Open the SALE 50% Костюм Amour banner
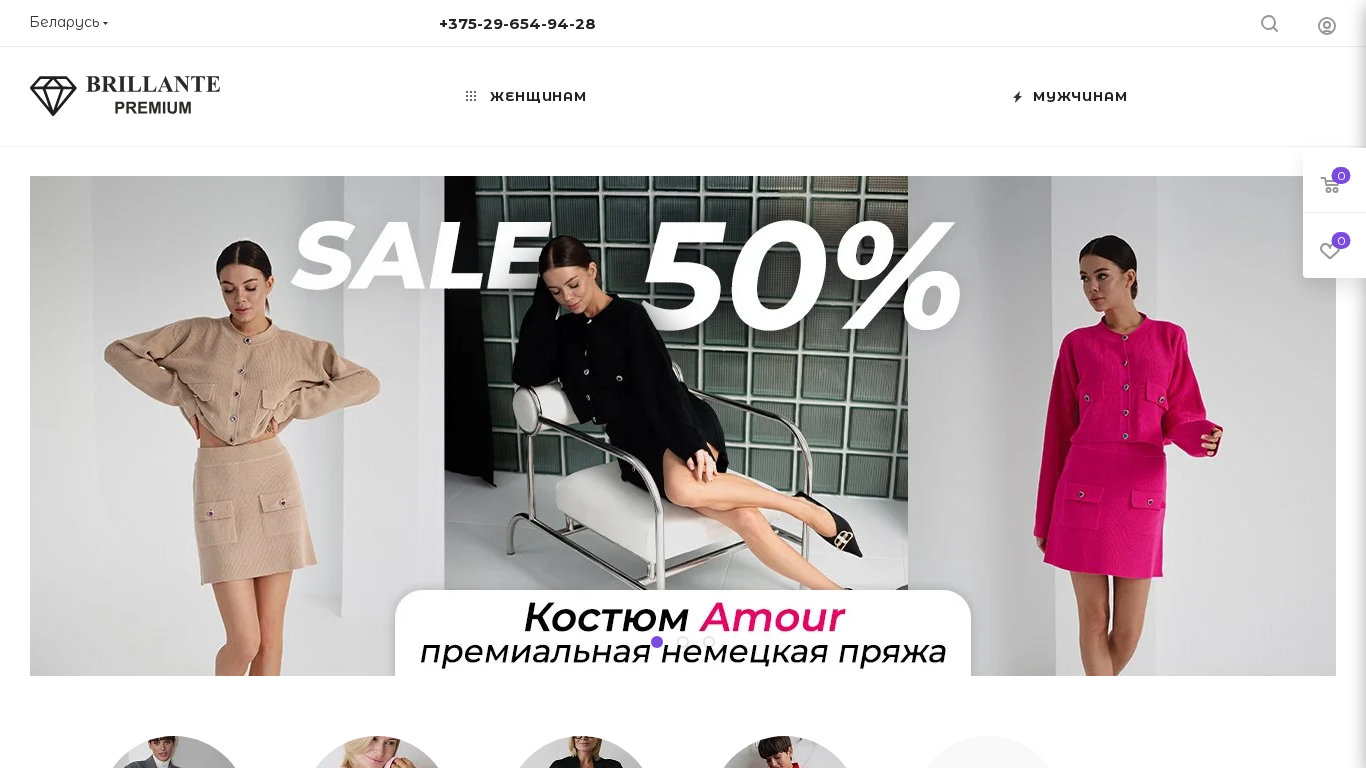 click(683, 426)
